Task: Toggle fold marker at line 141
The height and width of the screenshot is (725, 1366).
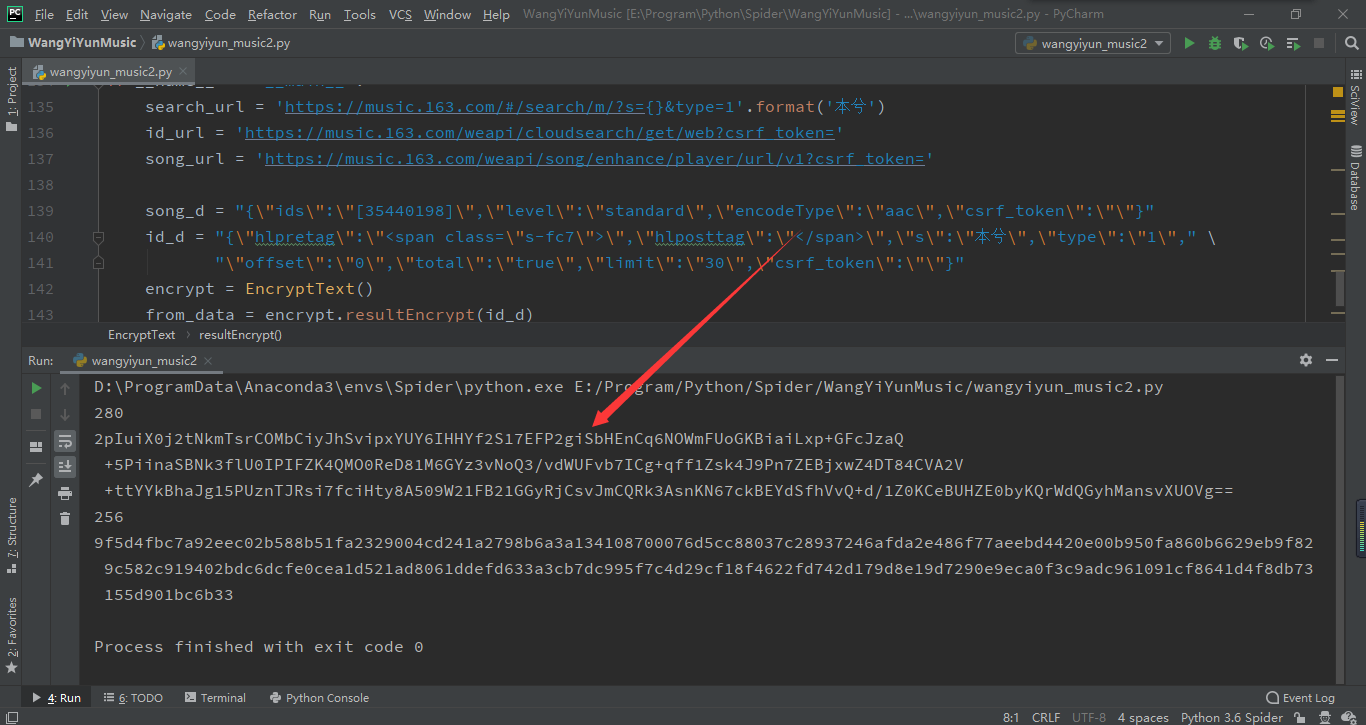Action: [98, 263]
